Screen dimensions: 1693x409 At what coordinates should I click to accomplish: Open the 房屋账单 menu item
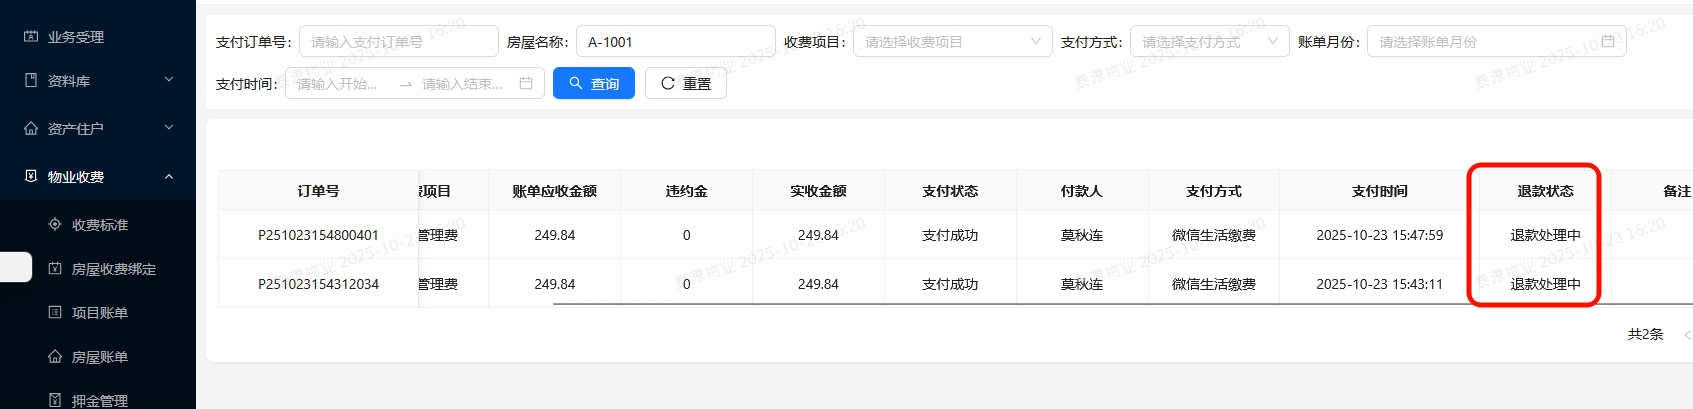pos(99,357)
